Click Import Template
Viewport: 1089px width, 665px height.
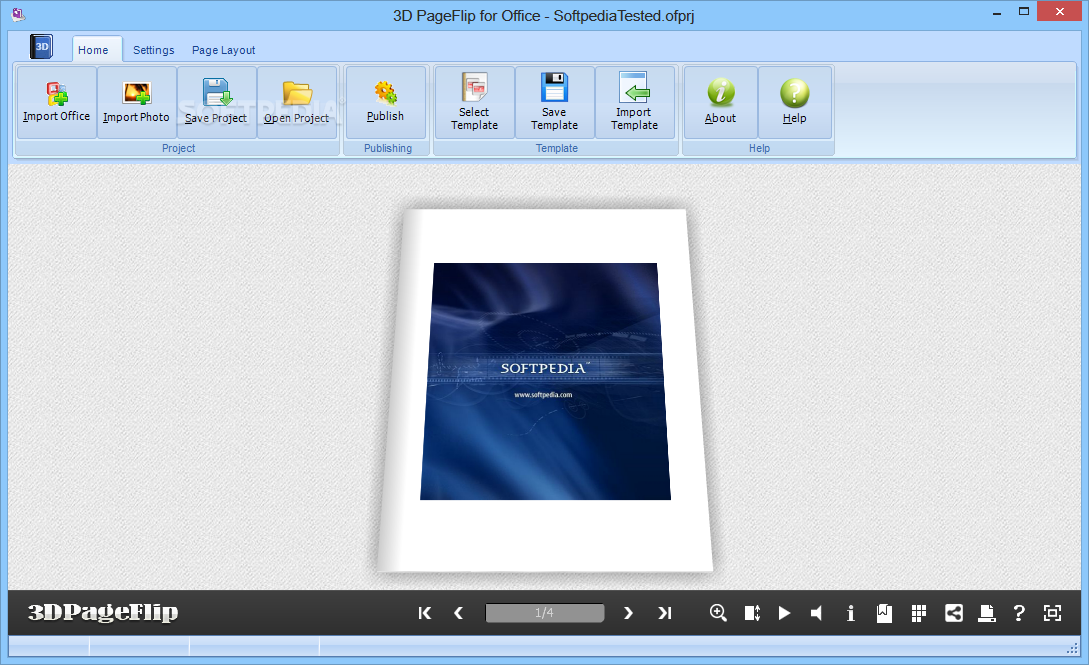click(634, 103)
